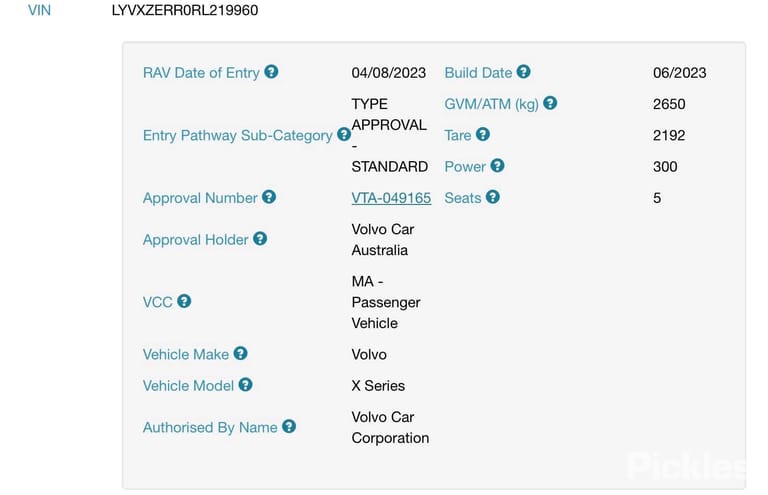
Task: Click the Tare question mark icon
Action: coord(483,134)
